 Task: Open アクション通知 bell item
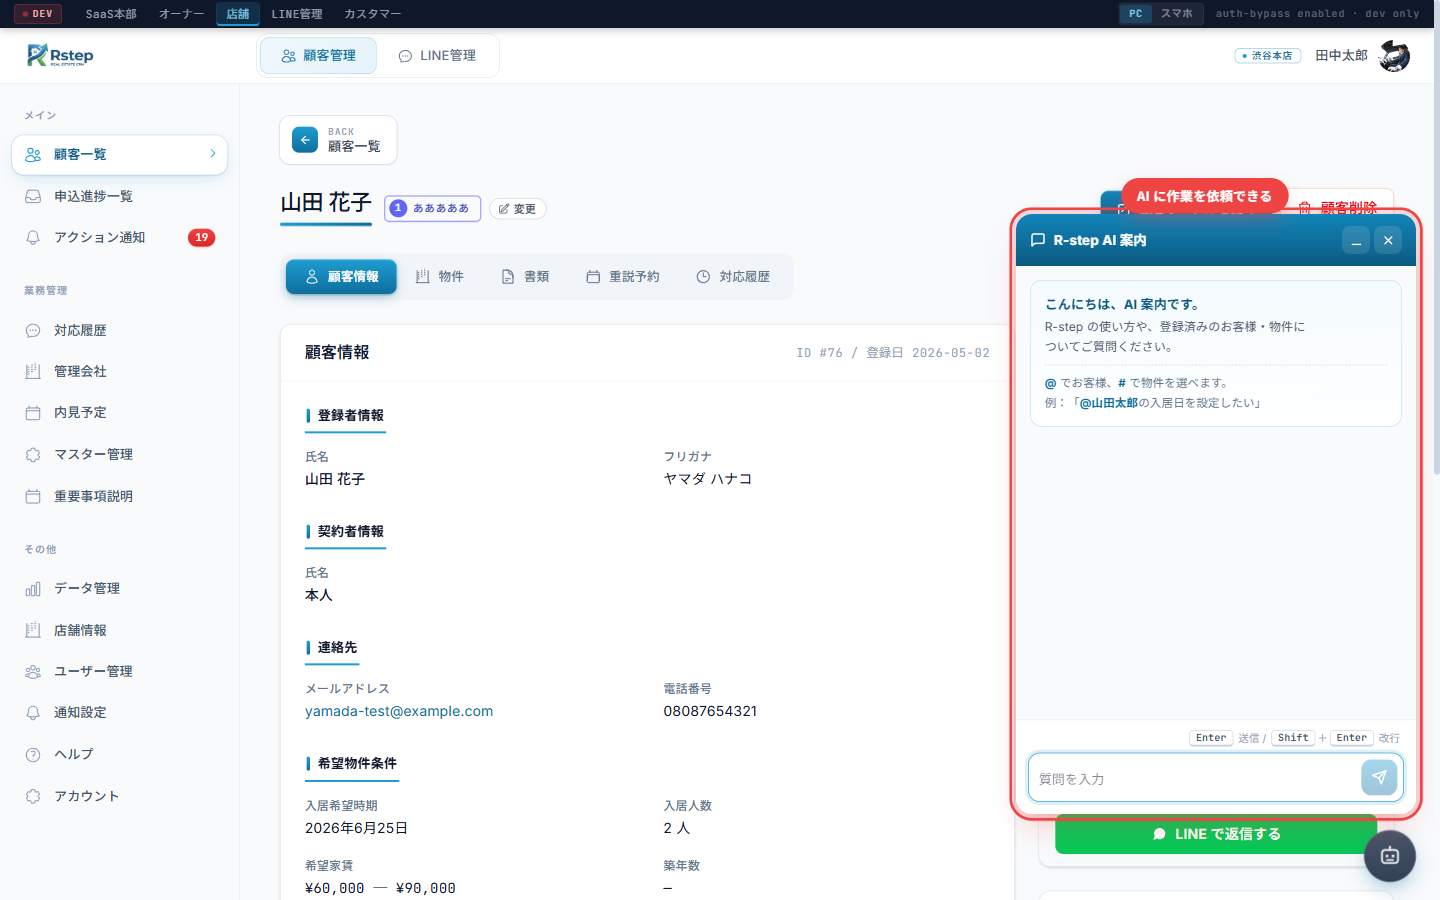click(119, 237)
